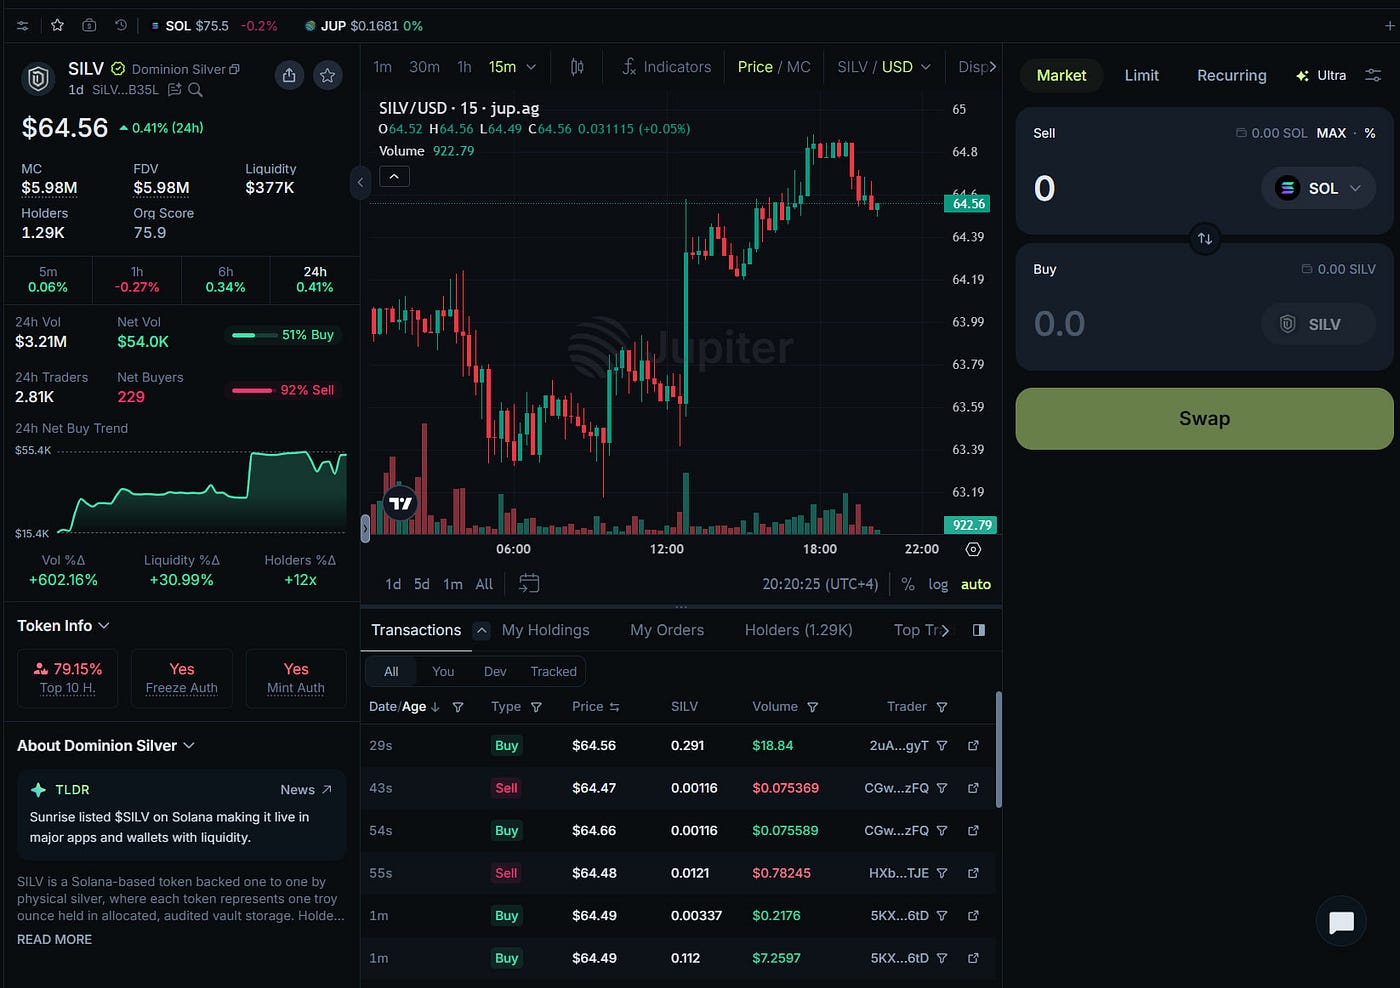Open the search magnifier beside SiLV...B35L
The height and width of the screenshot is (988, 1400).
coord(196,90)
